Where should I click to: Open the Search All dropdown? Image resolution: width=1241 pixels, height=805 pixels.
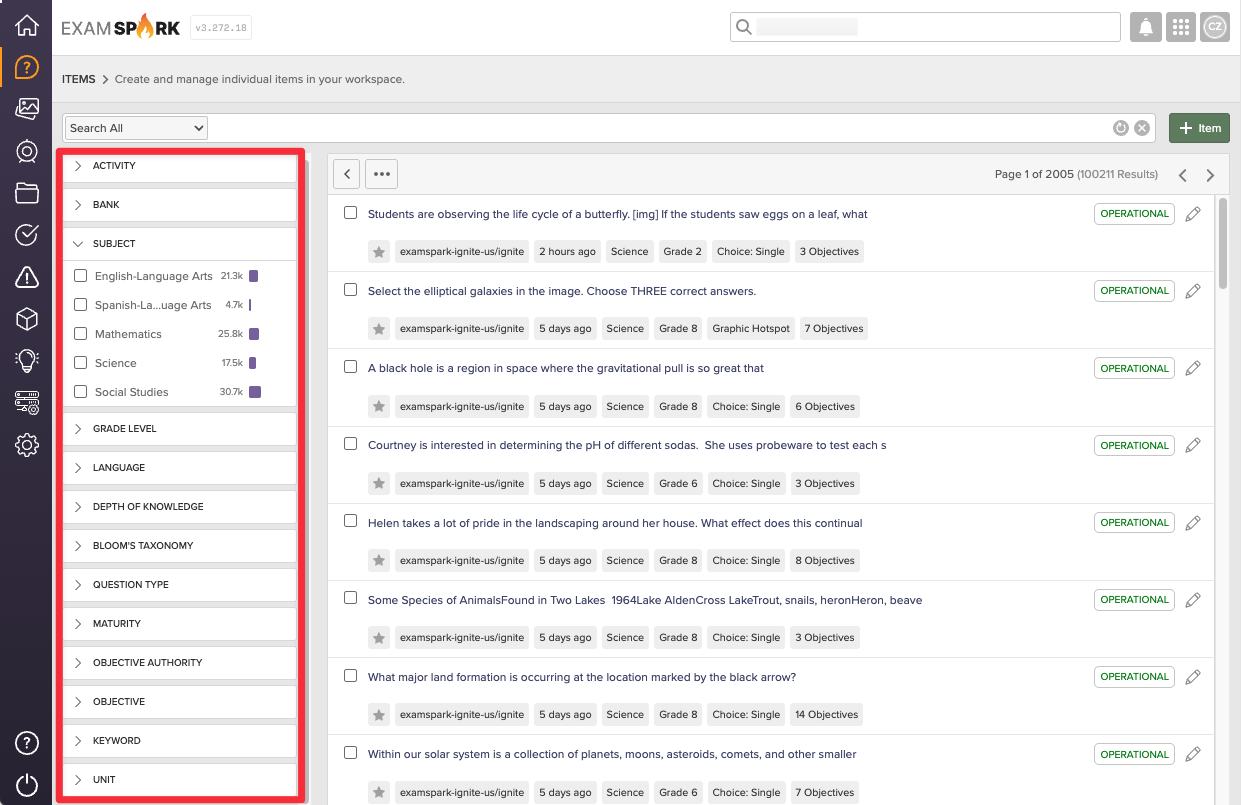pos(136,128)
